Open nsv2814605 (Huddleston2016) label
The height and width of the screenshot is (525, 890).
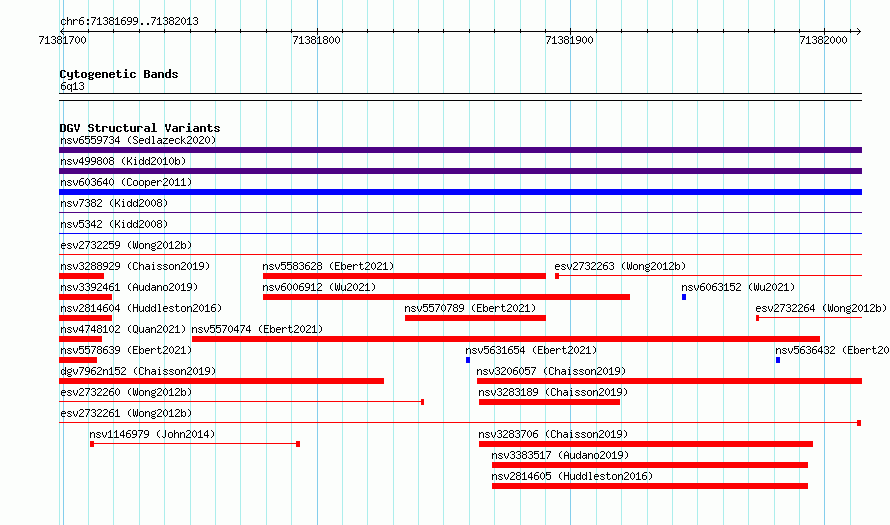pos(572,476)
